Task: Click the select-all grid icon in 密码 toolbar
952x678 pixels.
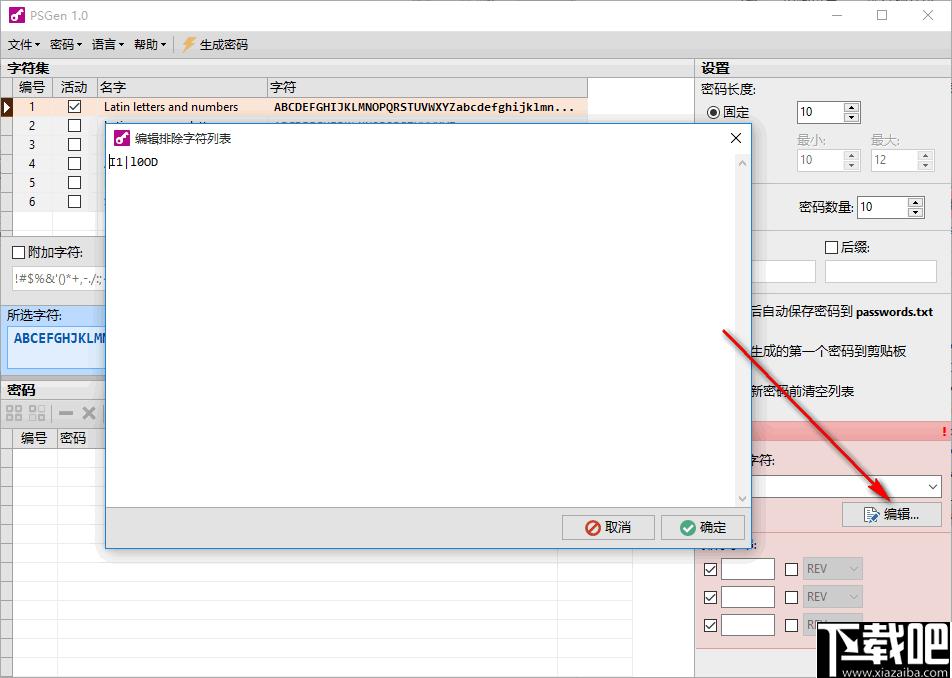Action: pos(14,413)
